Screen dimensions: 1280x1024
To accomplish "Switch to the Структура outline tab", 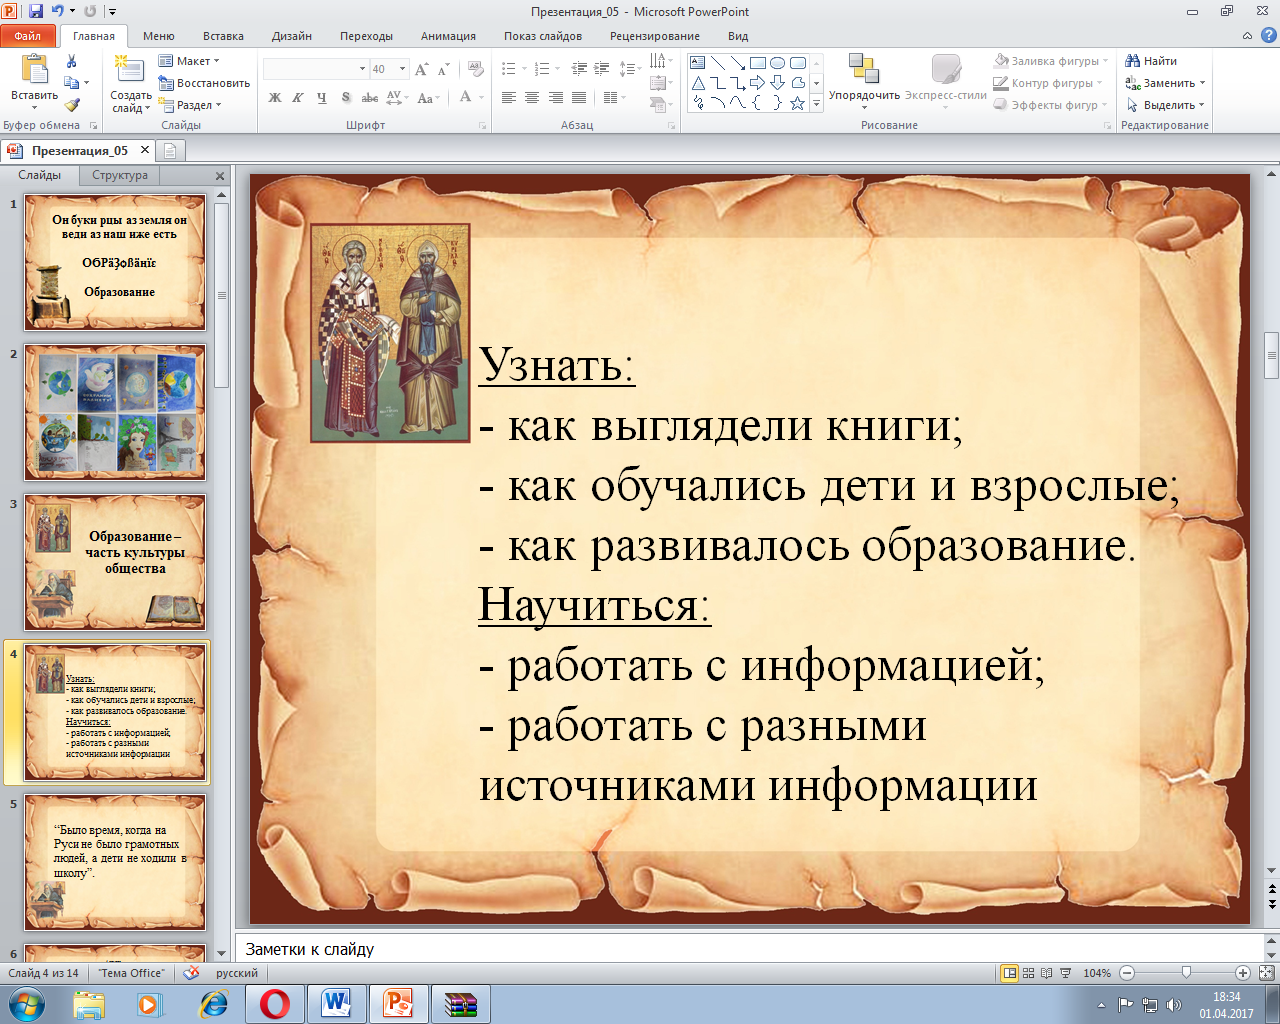I will tap(120, 175).
